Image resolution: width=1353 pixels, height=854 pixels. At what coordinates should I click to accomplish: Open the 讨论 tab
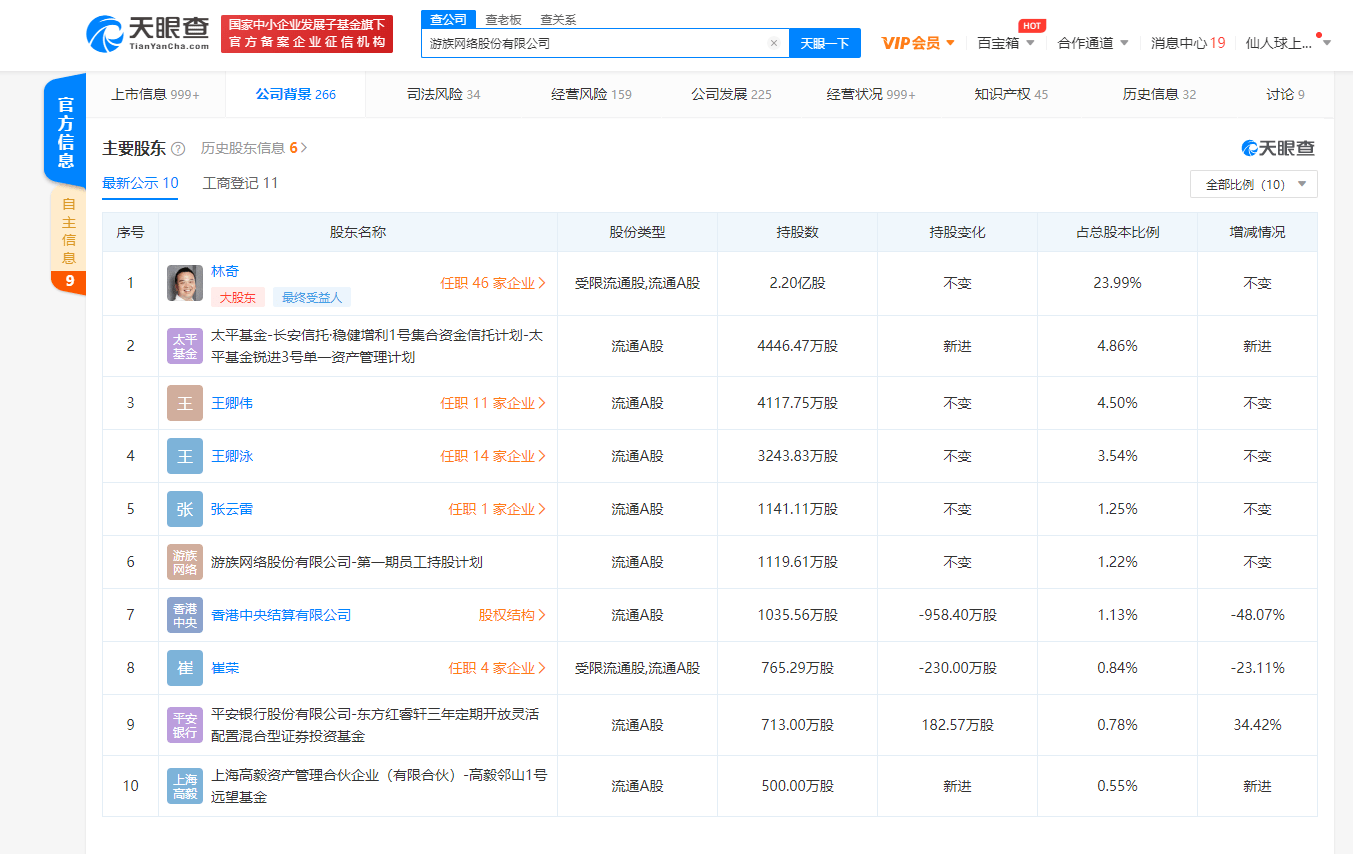(1285, 94)
